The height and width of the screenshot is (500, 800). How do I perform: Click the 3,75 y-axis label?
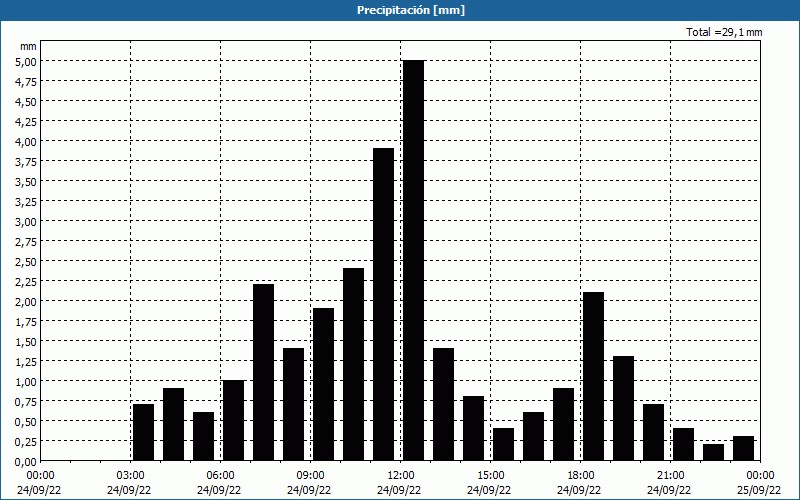point(26,161)
